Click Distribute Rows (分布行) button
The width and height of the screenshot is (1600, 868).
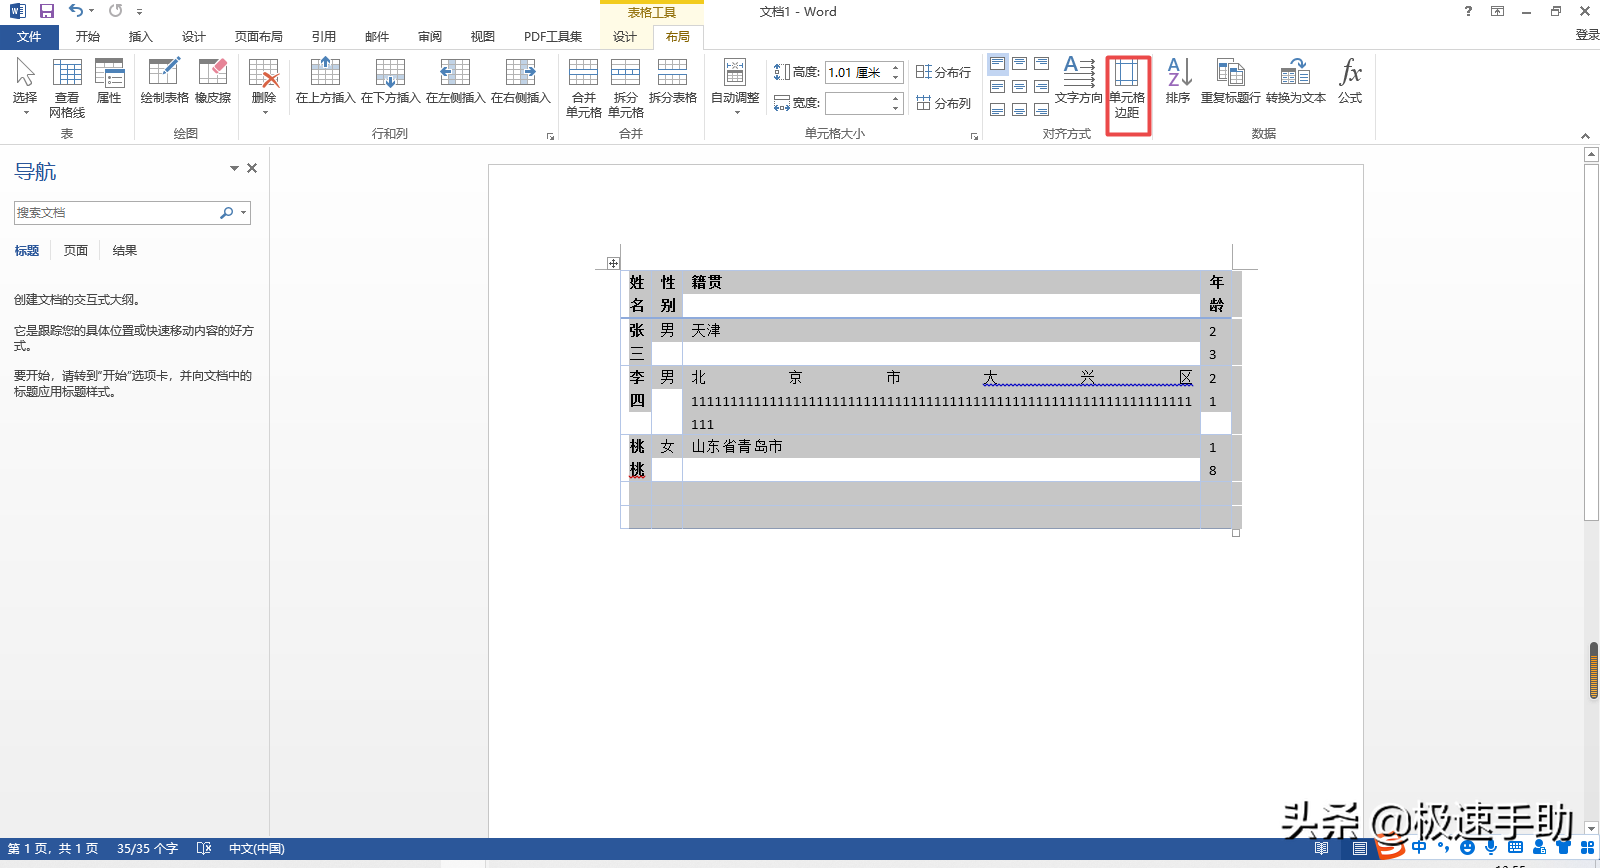943,72
